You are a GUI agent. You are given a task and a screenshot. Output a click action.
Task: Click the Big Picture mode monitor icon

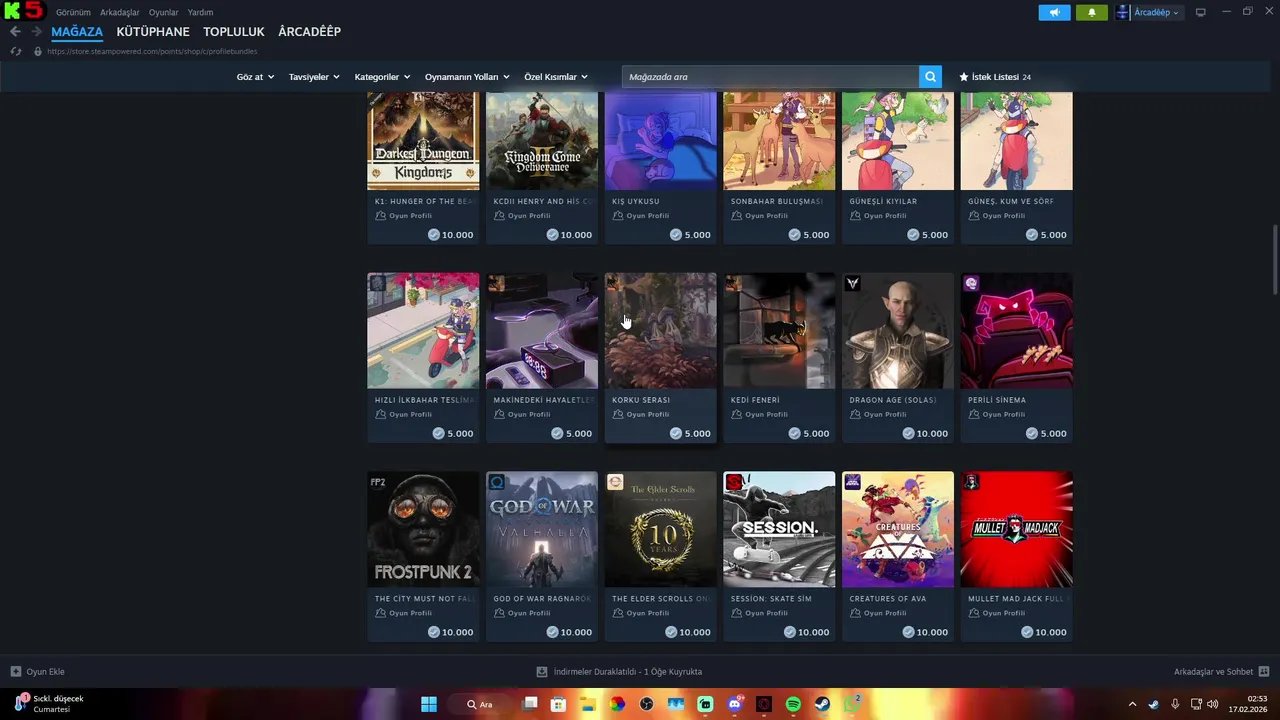click(1200, 12)
